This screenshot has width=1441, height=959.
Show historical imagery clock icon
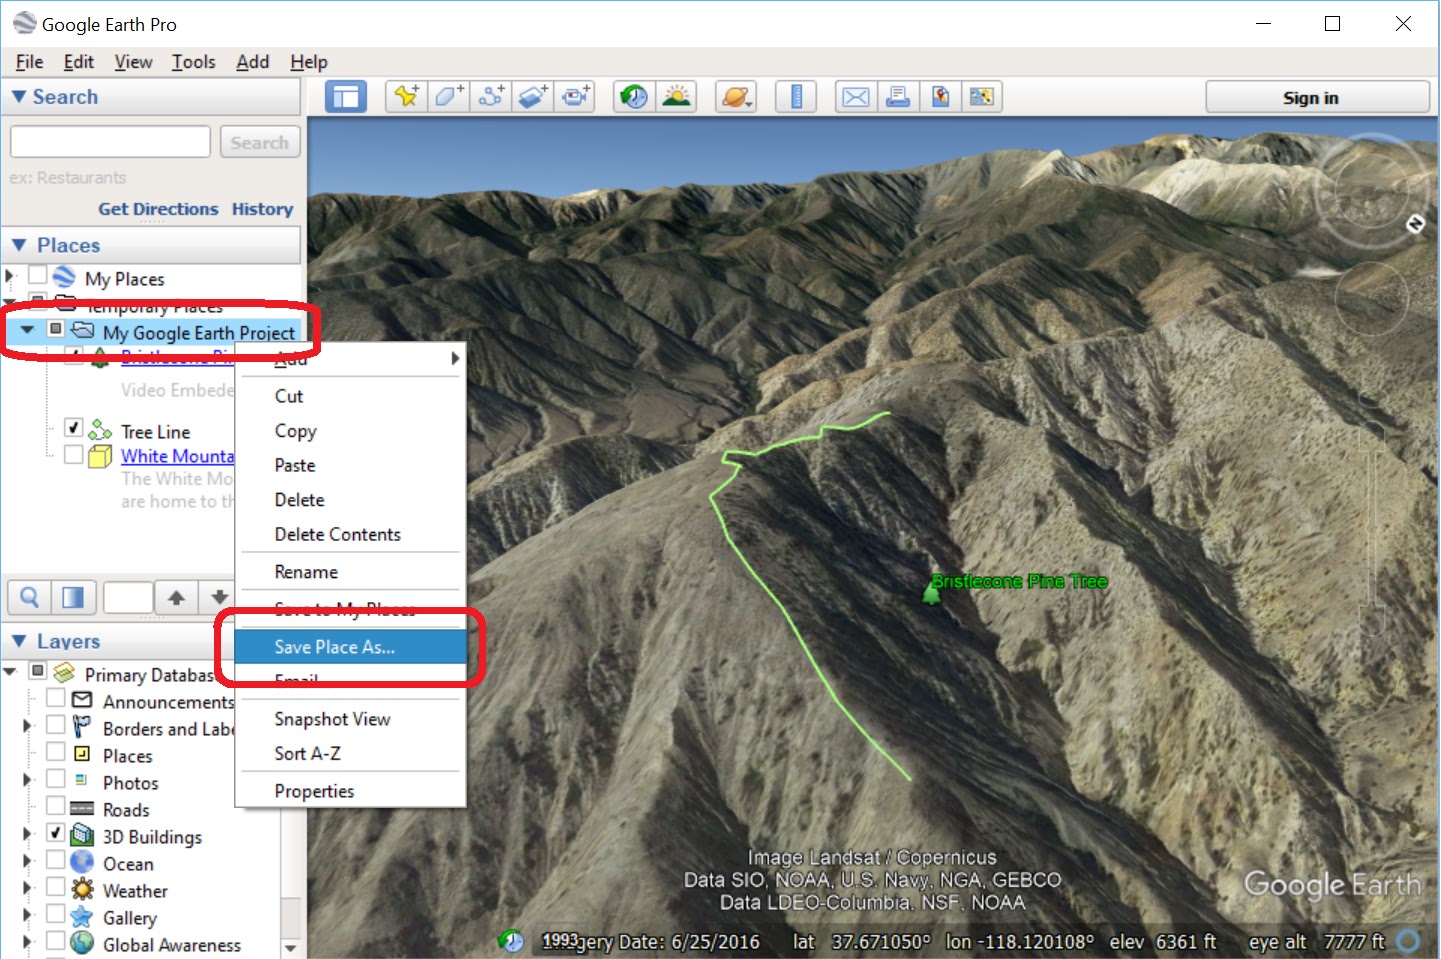[634, 97]
